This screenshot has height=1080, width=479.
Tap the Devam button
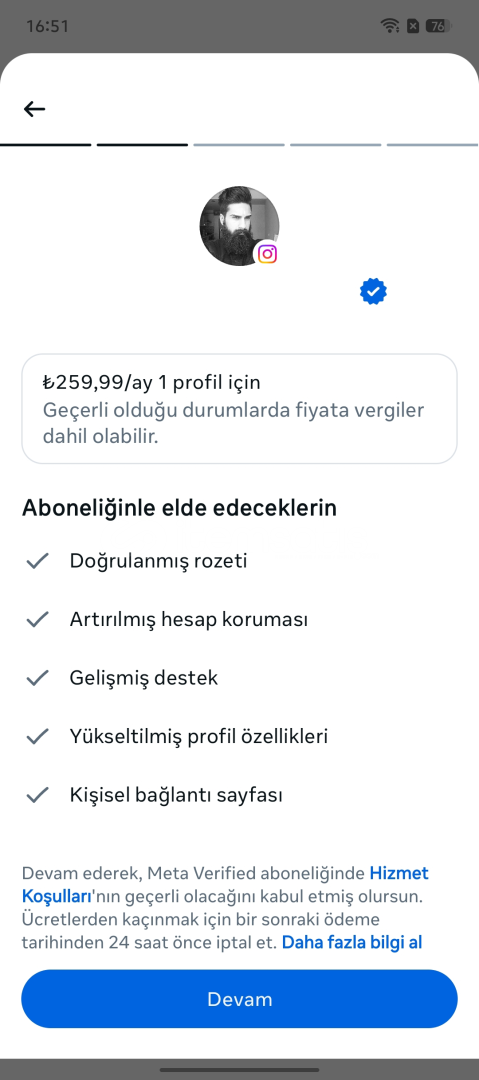239,999
